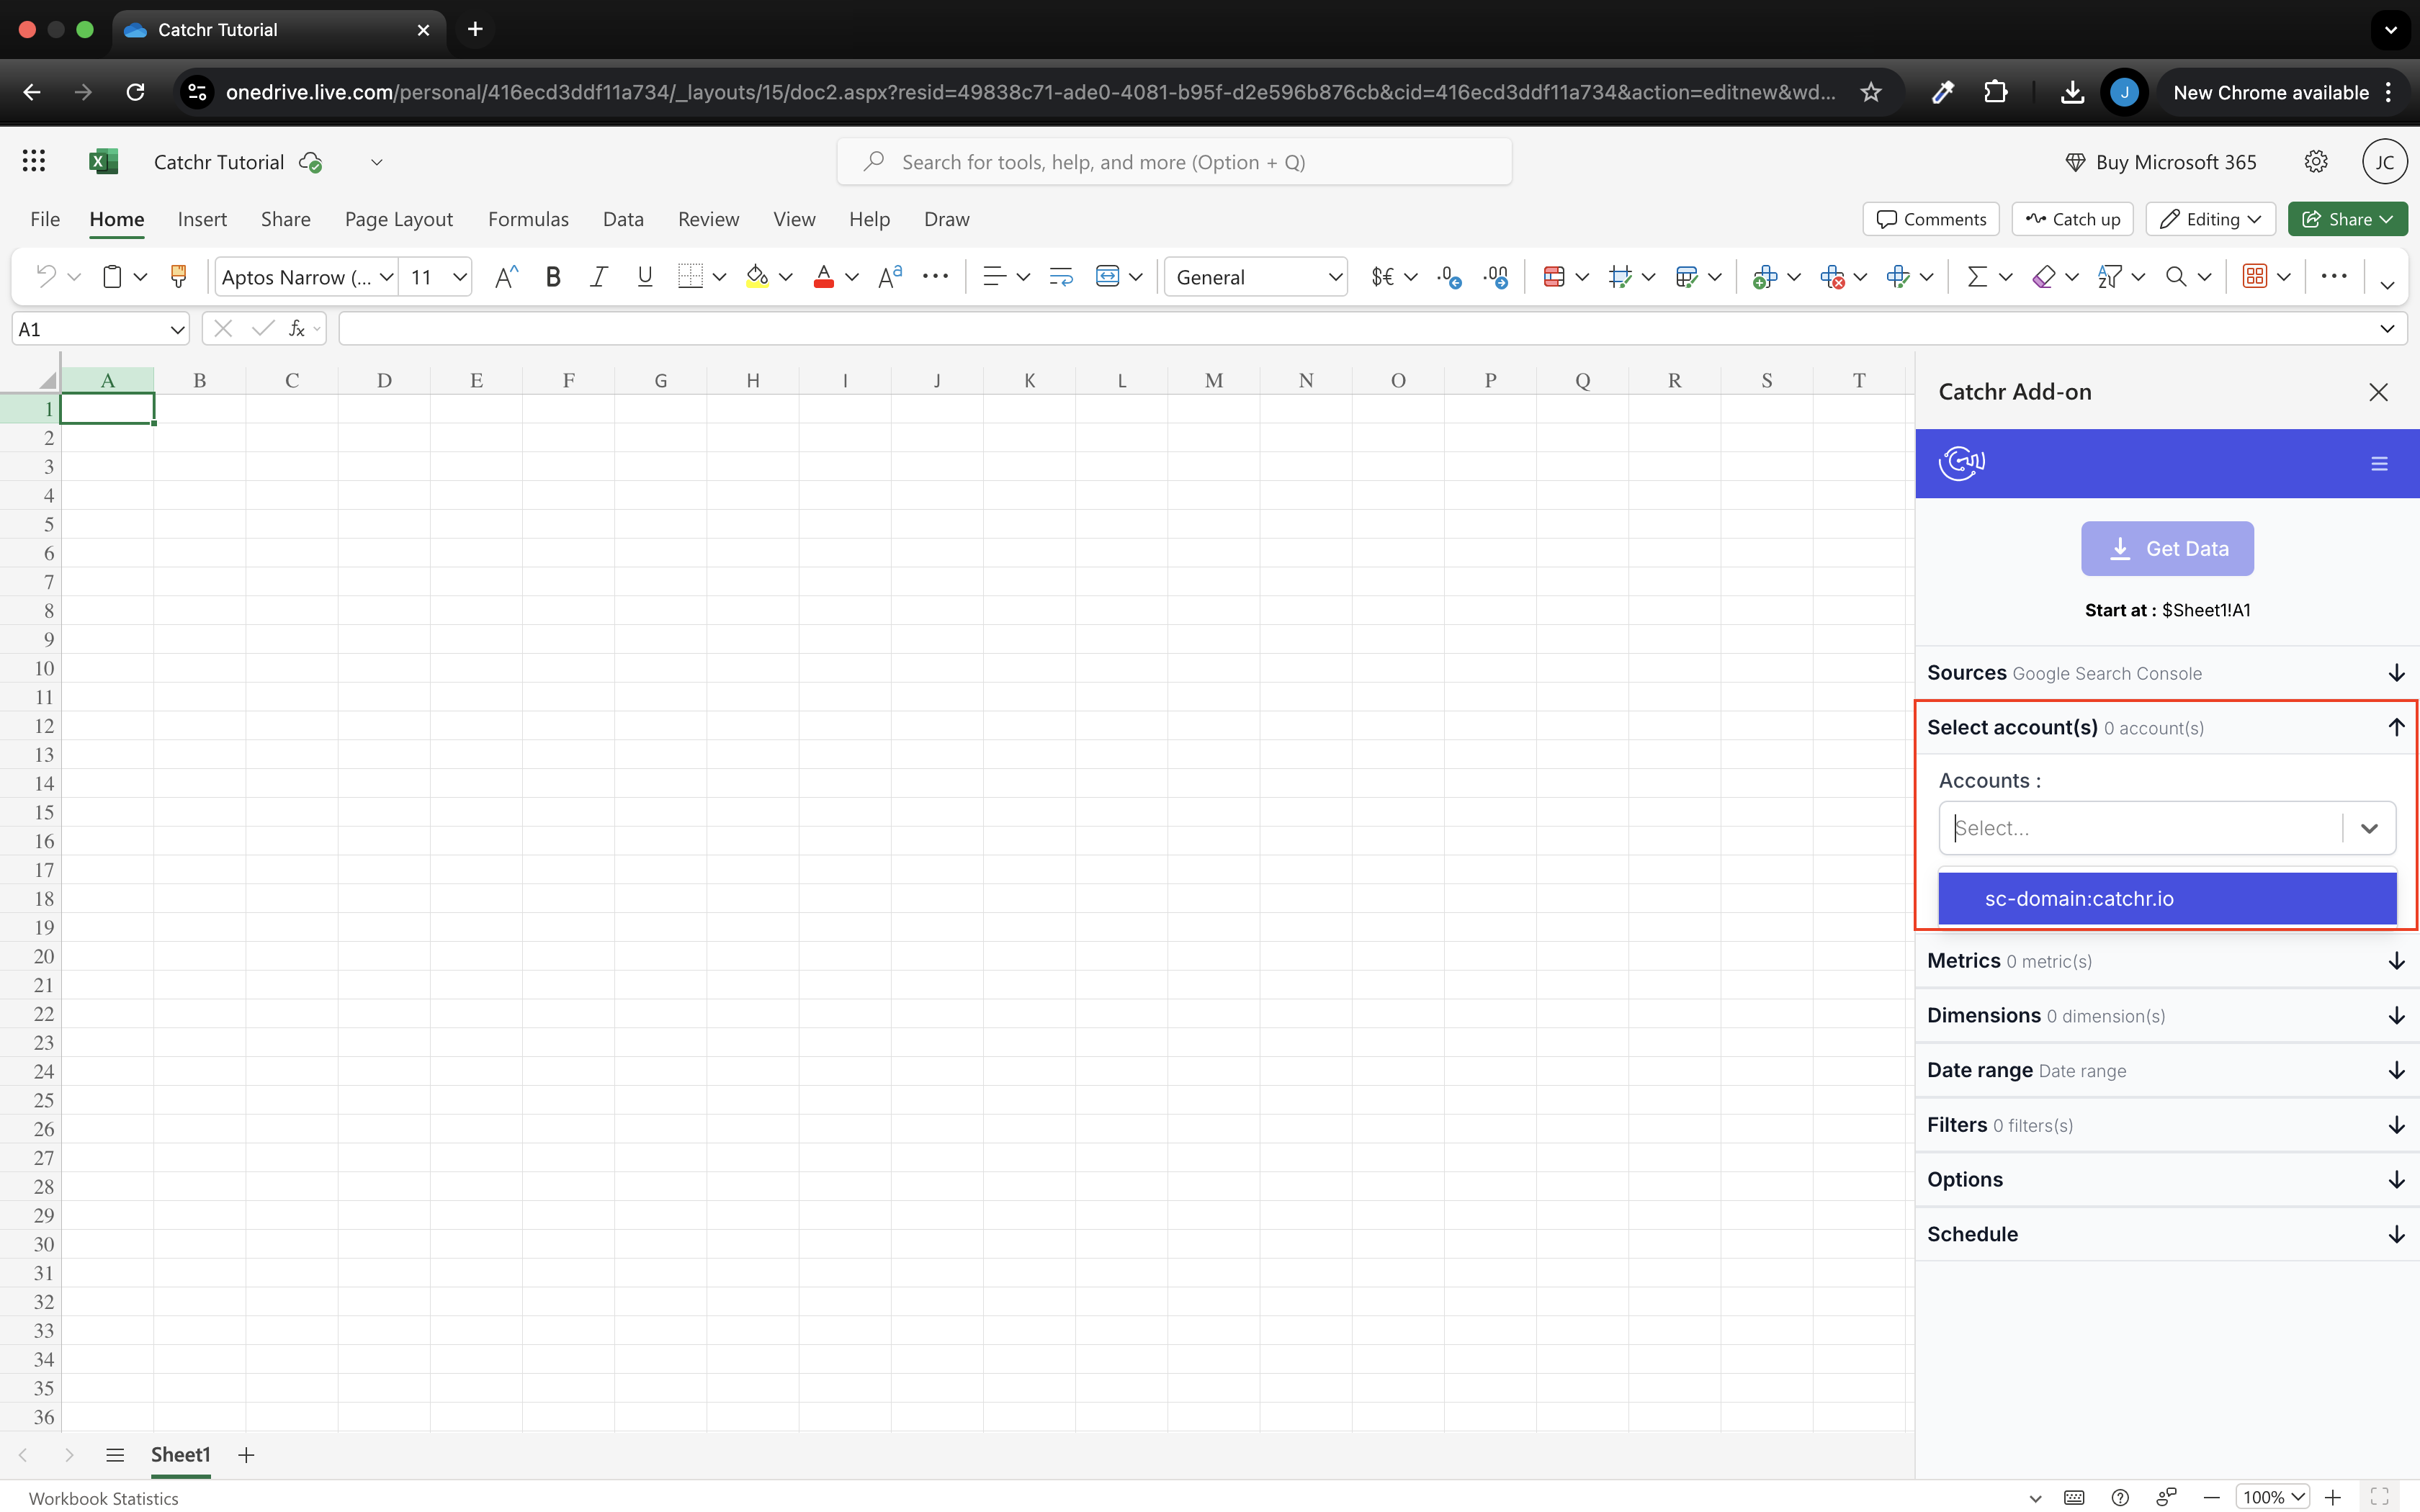Screen dimensions: 2420x1512
Task: Open Conditional Formatting icon
Action: point(1554,277)
